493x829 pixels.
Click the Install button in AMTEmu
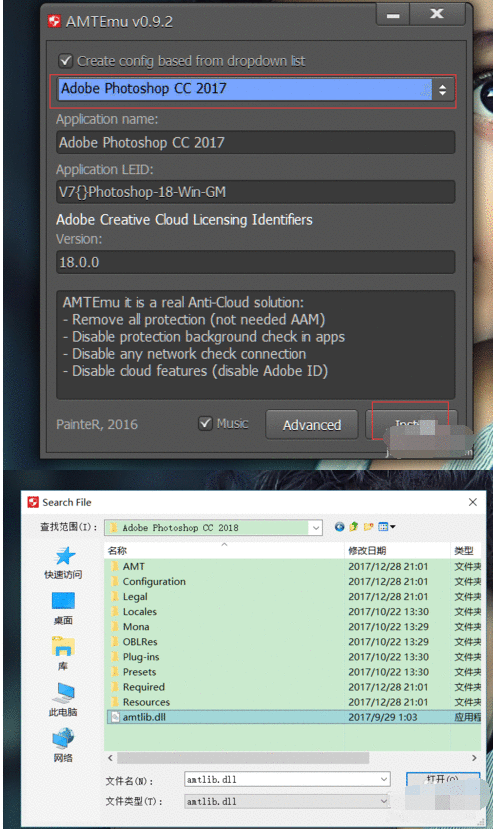pyautogui.click(x=410, y=425)
